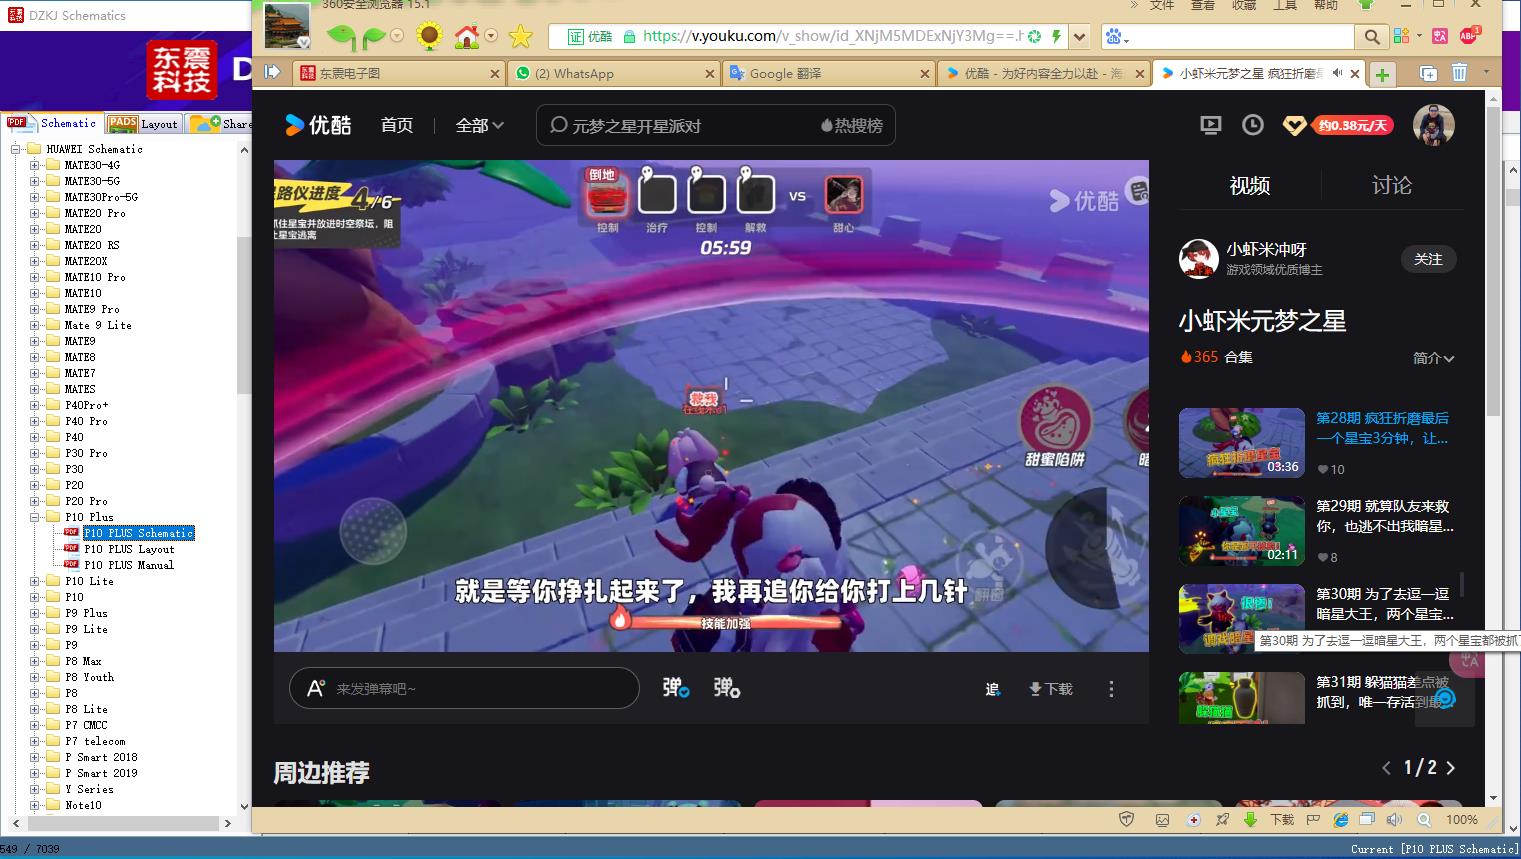Click the browser refresh icon in address bar
Image resolution: width=1521 pixels, height=859 pixels.
(1034, 37)
